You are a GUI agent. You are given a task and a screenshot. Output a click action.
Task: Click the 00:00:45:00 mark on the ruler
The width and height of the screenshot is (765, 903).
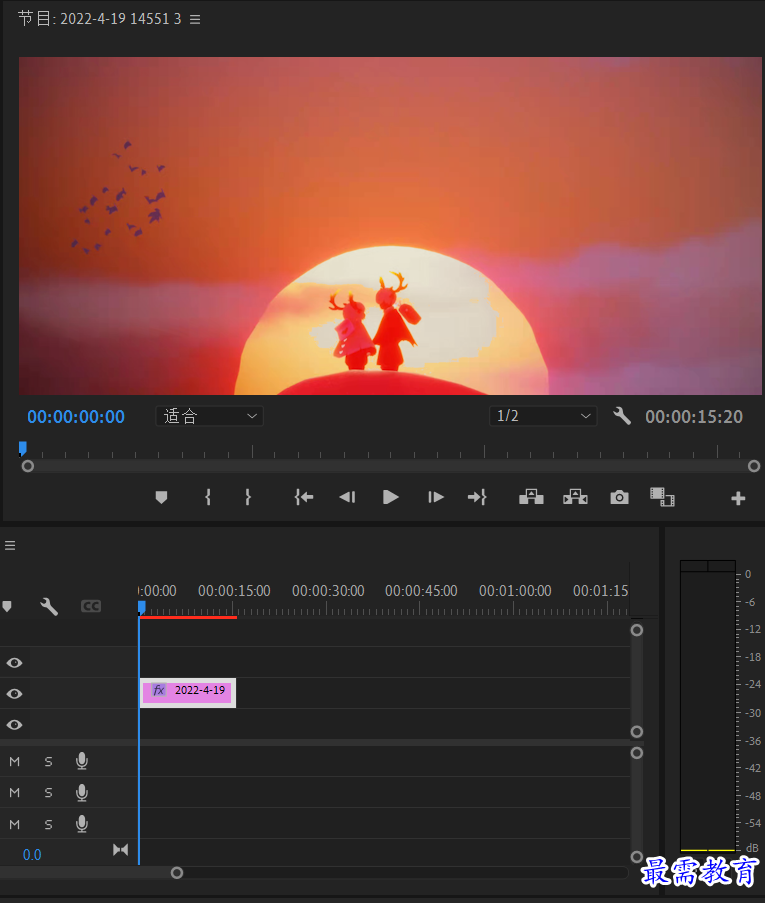tap(421, 591)
